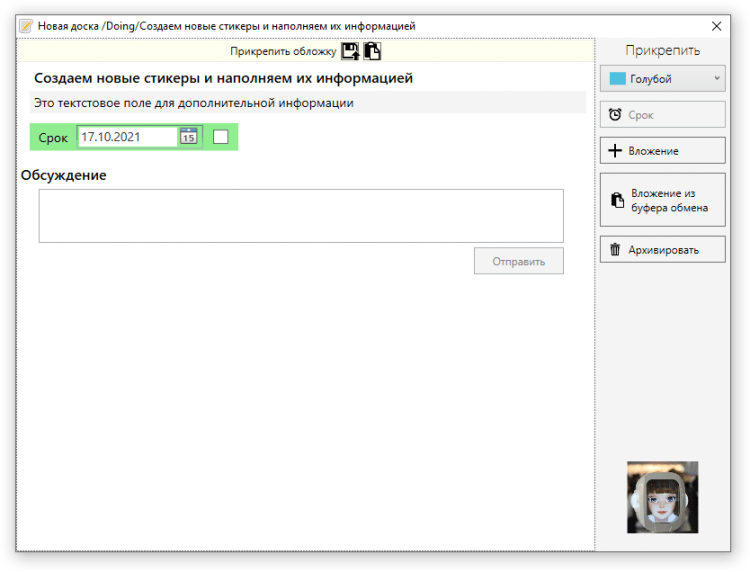Open the Голубой color combo box

662,79
